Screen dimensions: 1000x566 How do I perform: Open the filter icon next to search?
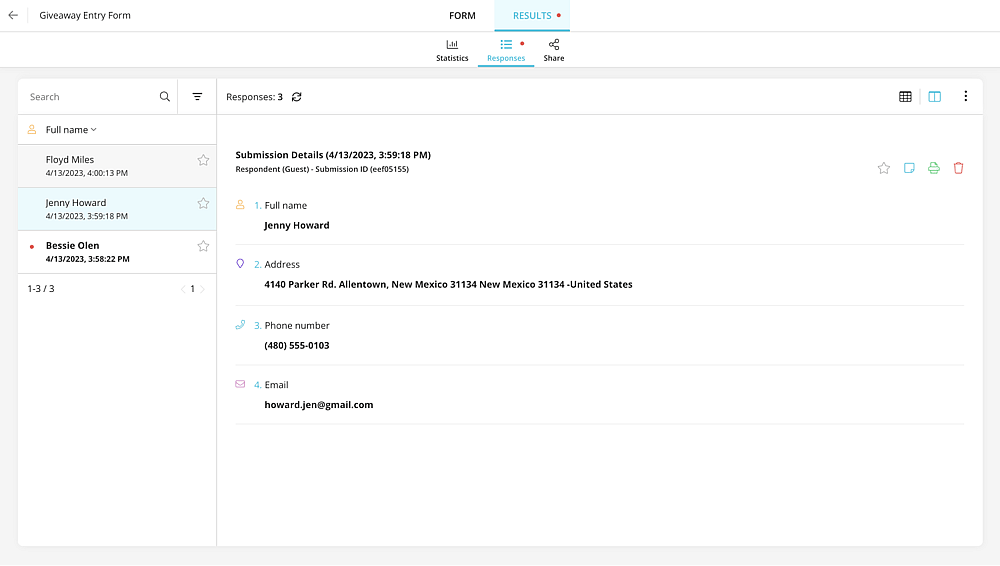(197, 97)
